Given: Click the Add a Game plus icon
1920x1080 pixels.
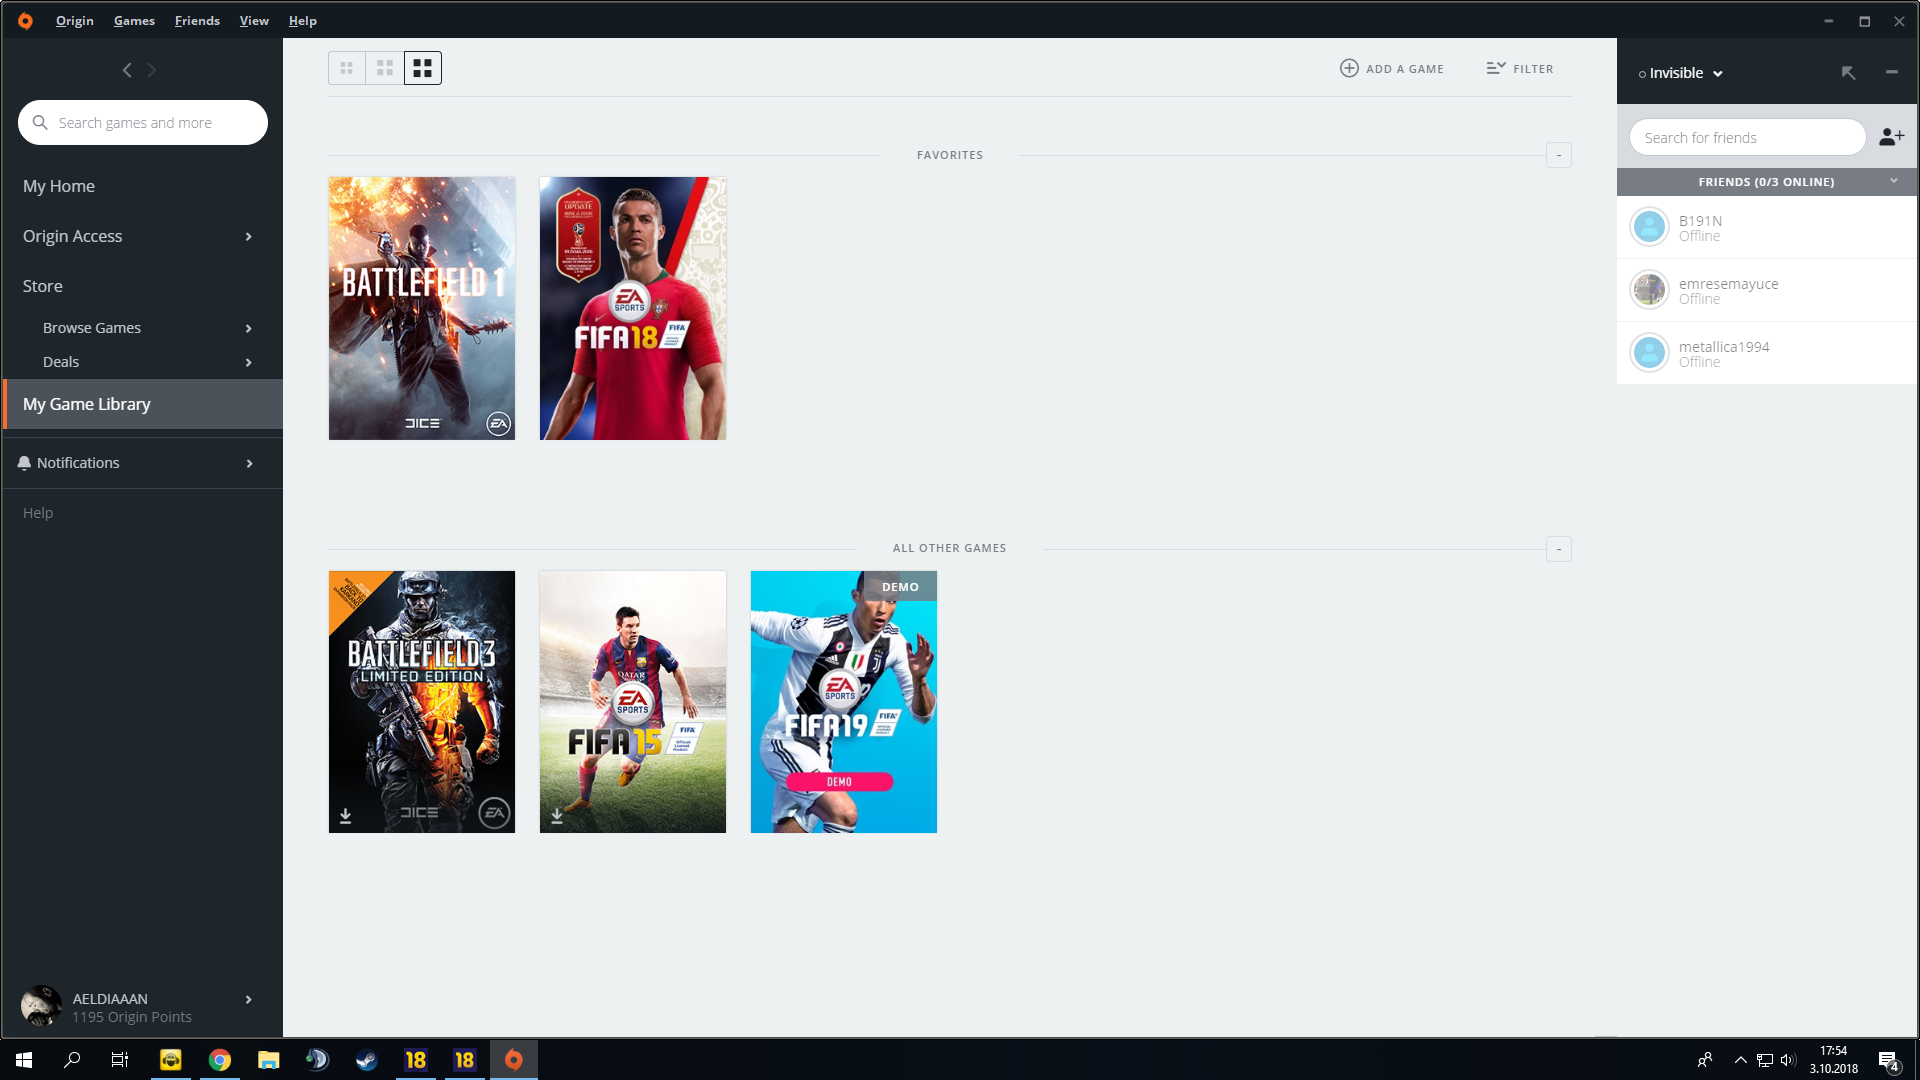Looking at the screenshot, I should coord(1349,68).
